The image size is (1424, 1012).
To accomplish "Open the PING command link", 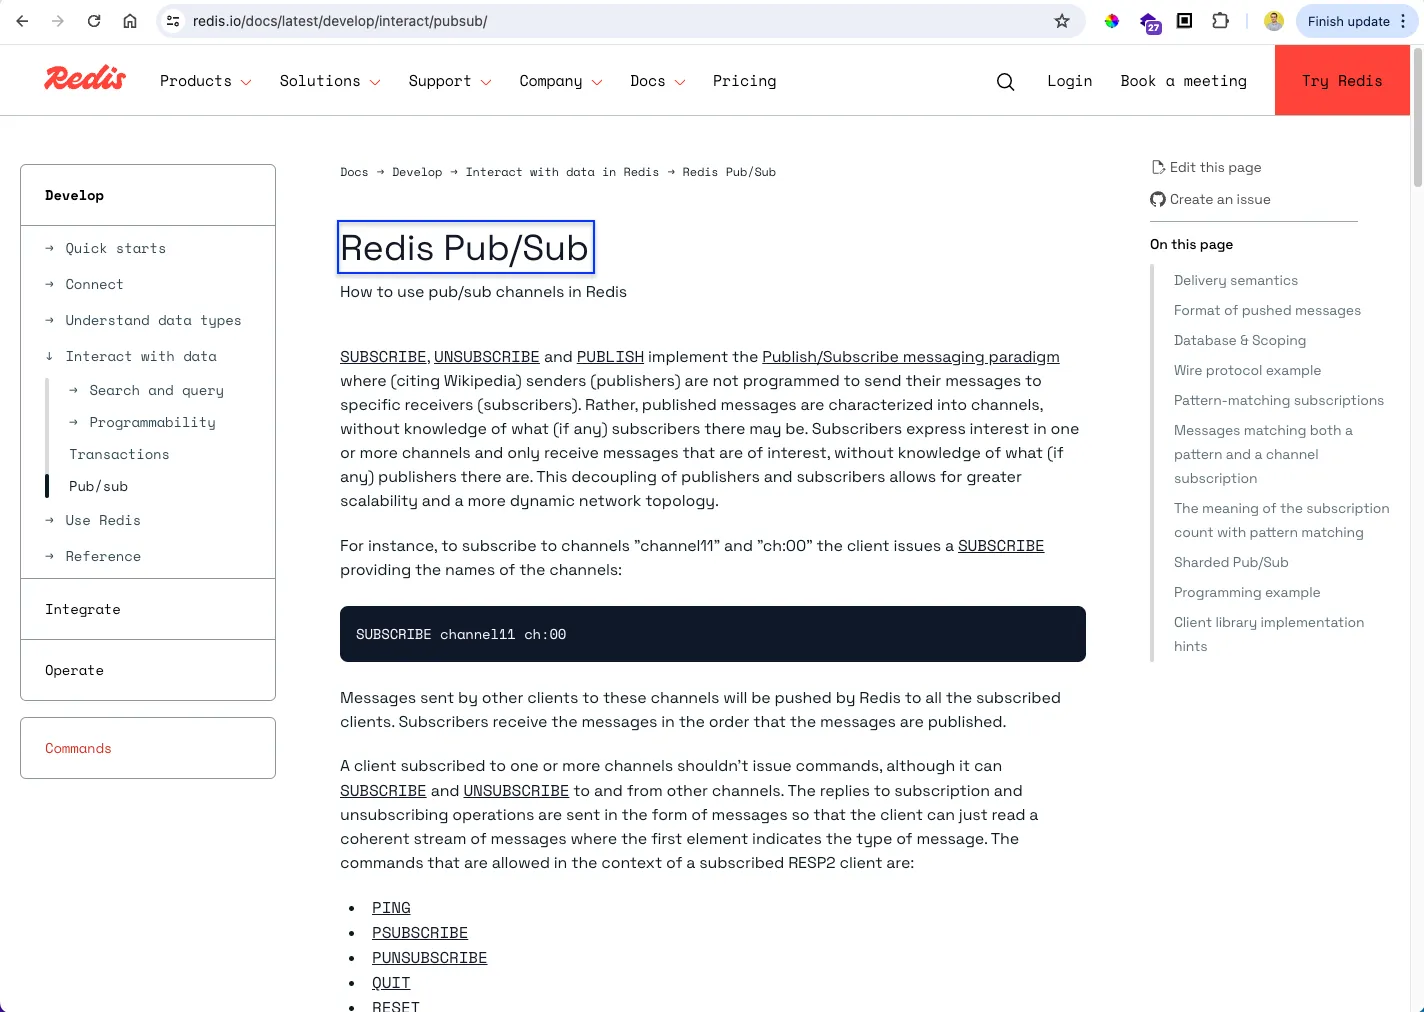I will click(x=391, y=908).
